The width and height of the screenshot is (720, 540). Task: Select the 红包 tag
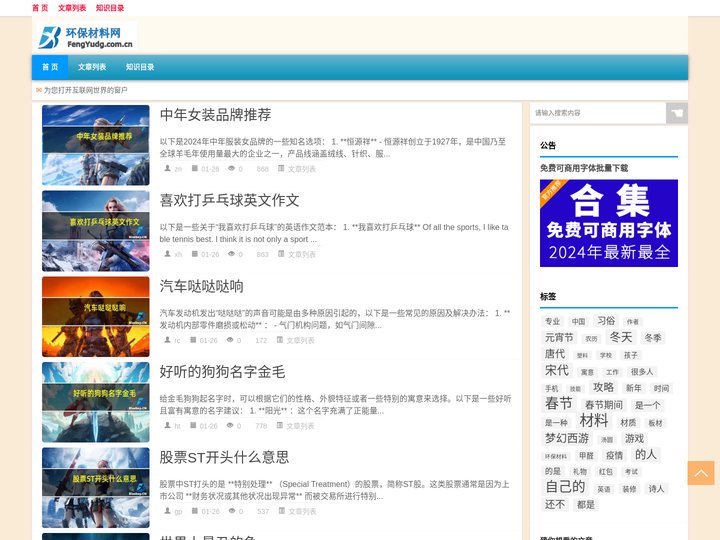(x=606, y=472)
